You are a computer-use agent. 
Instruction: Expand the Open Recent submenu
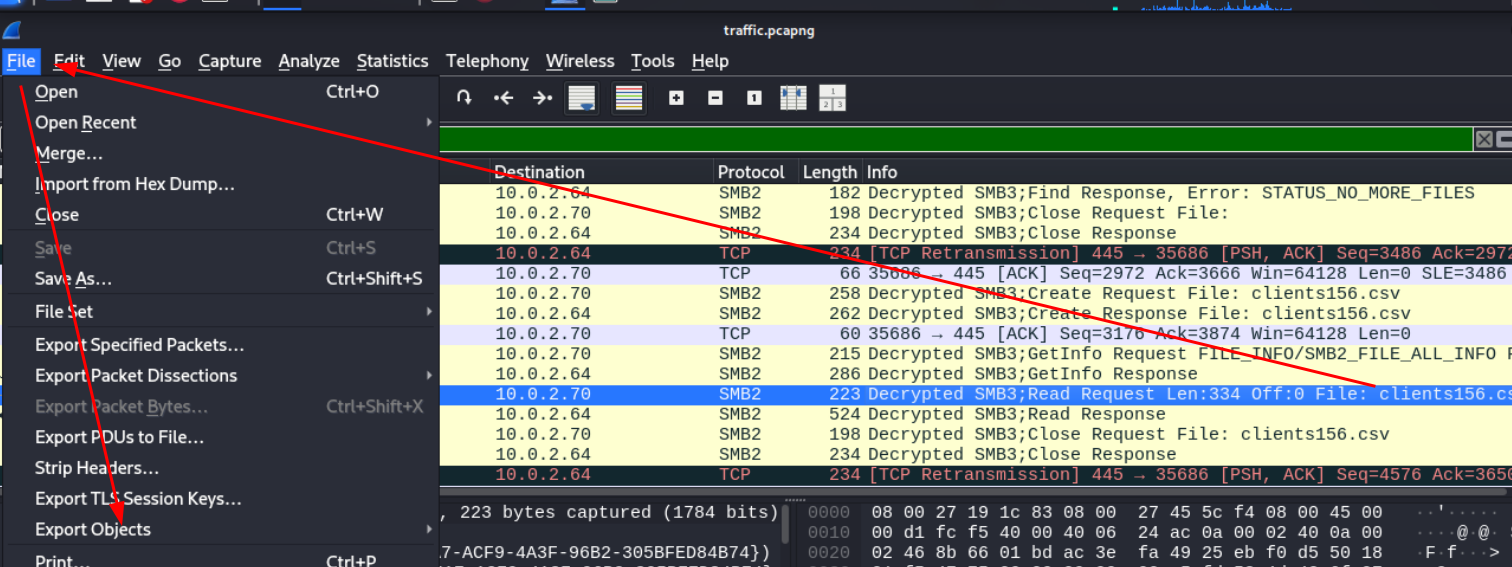point(221,122)
